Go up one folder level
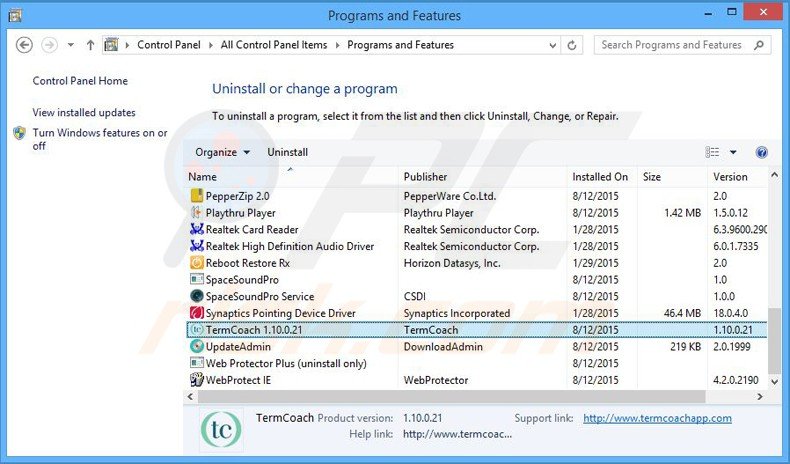 tap(90, 45)
